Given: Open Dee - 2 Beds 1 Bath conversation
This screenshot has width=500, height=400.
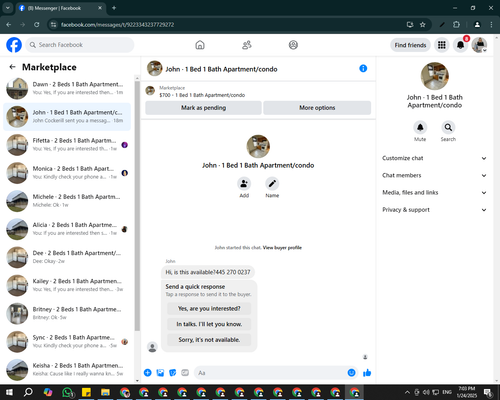Looking at the screenshot, I should click(x=67, y=257).
